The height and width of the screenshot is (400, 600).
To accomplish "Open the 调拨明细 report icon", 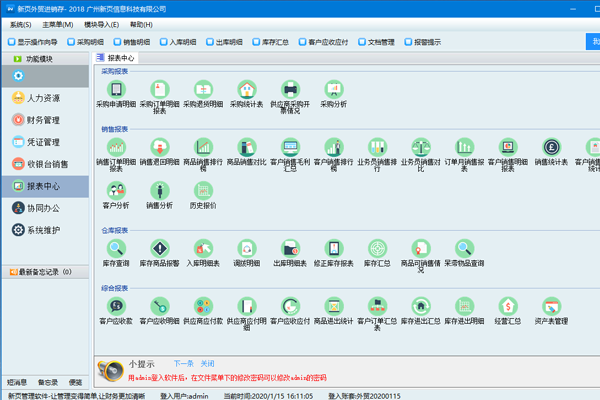I will (x=247, y=249).
